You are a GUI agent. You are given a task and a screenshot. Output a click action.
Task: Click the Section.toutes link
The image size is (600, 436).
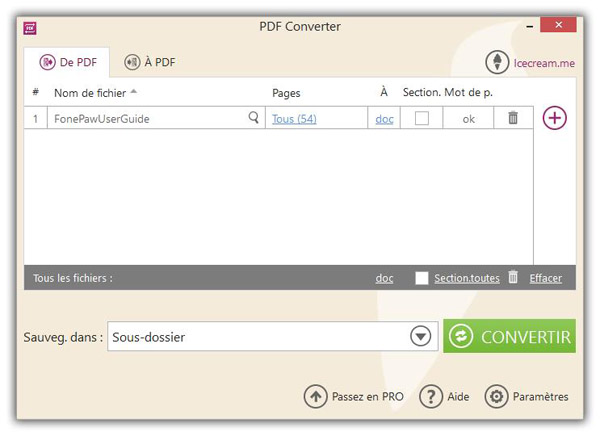[467, 278]
